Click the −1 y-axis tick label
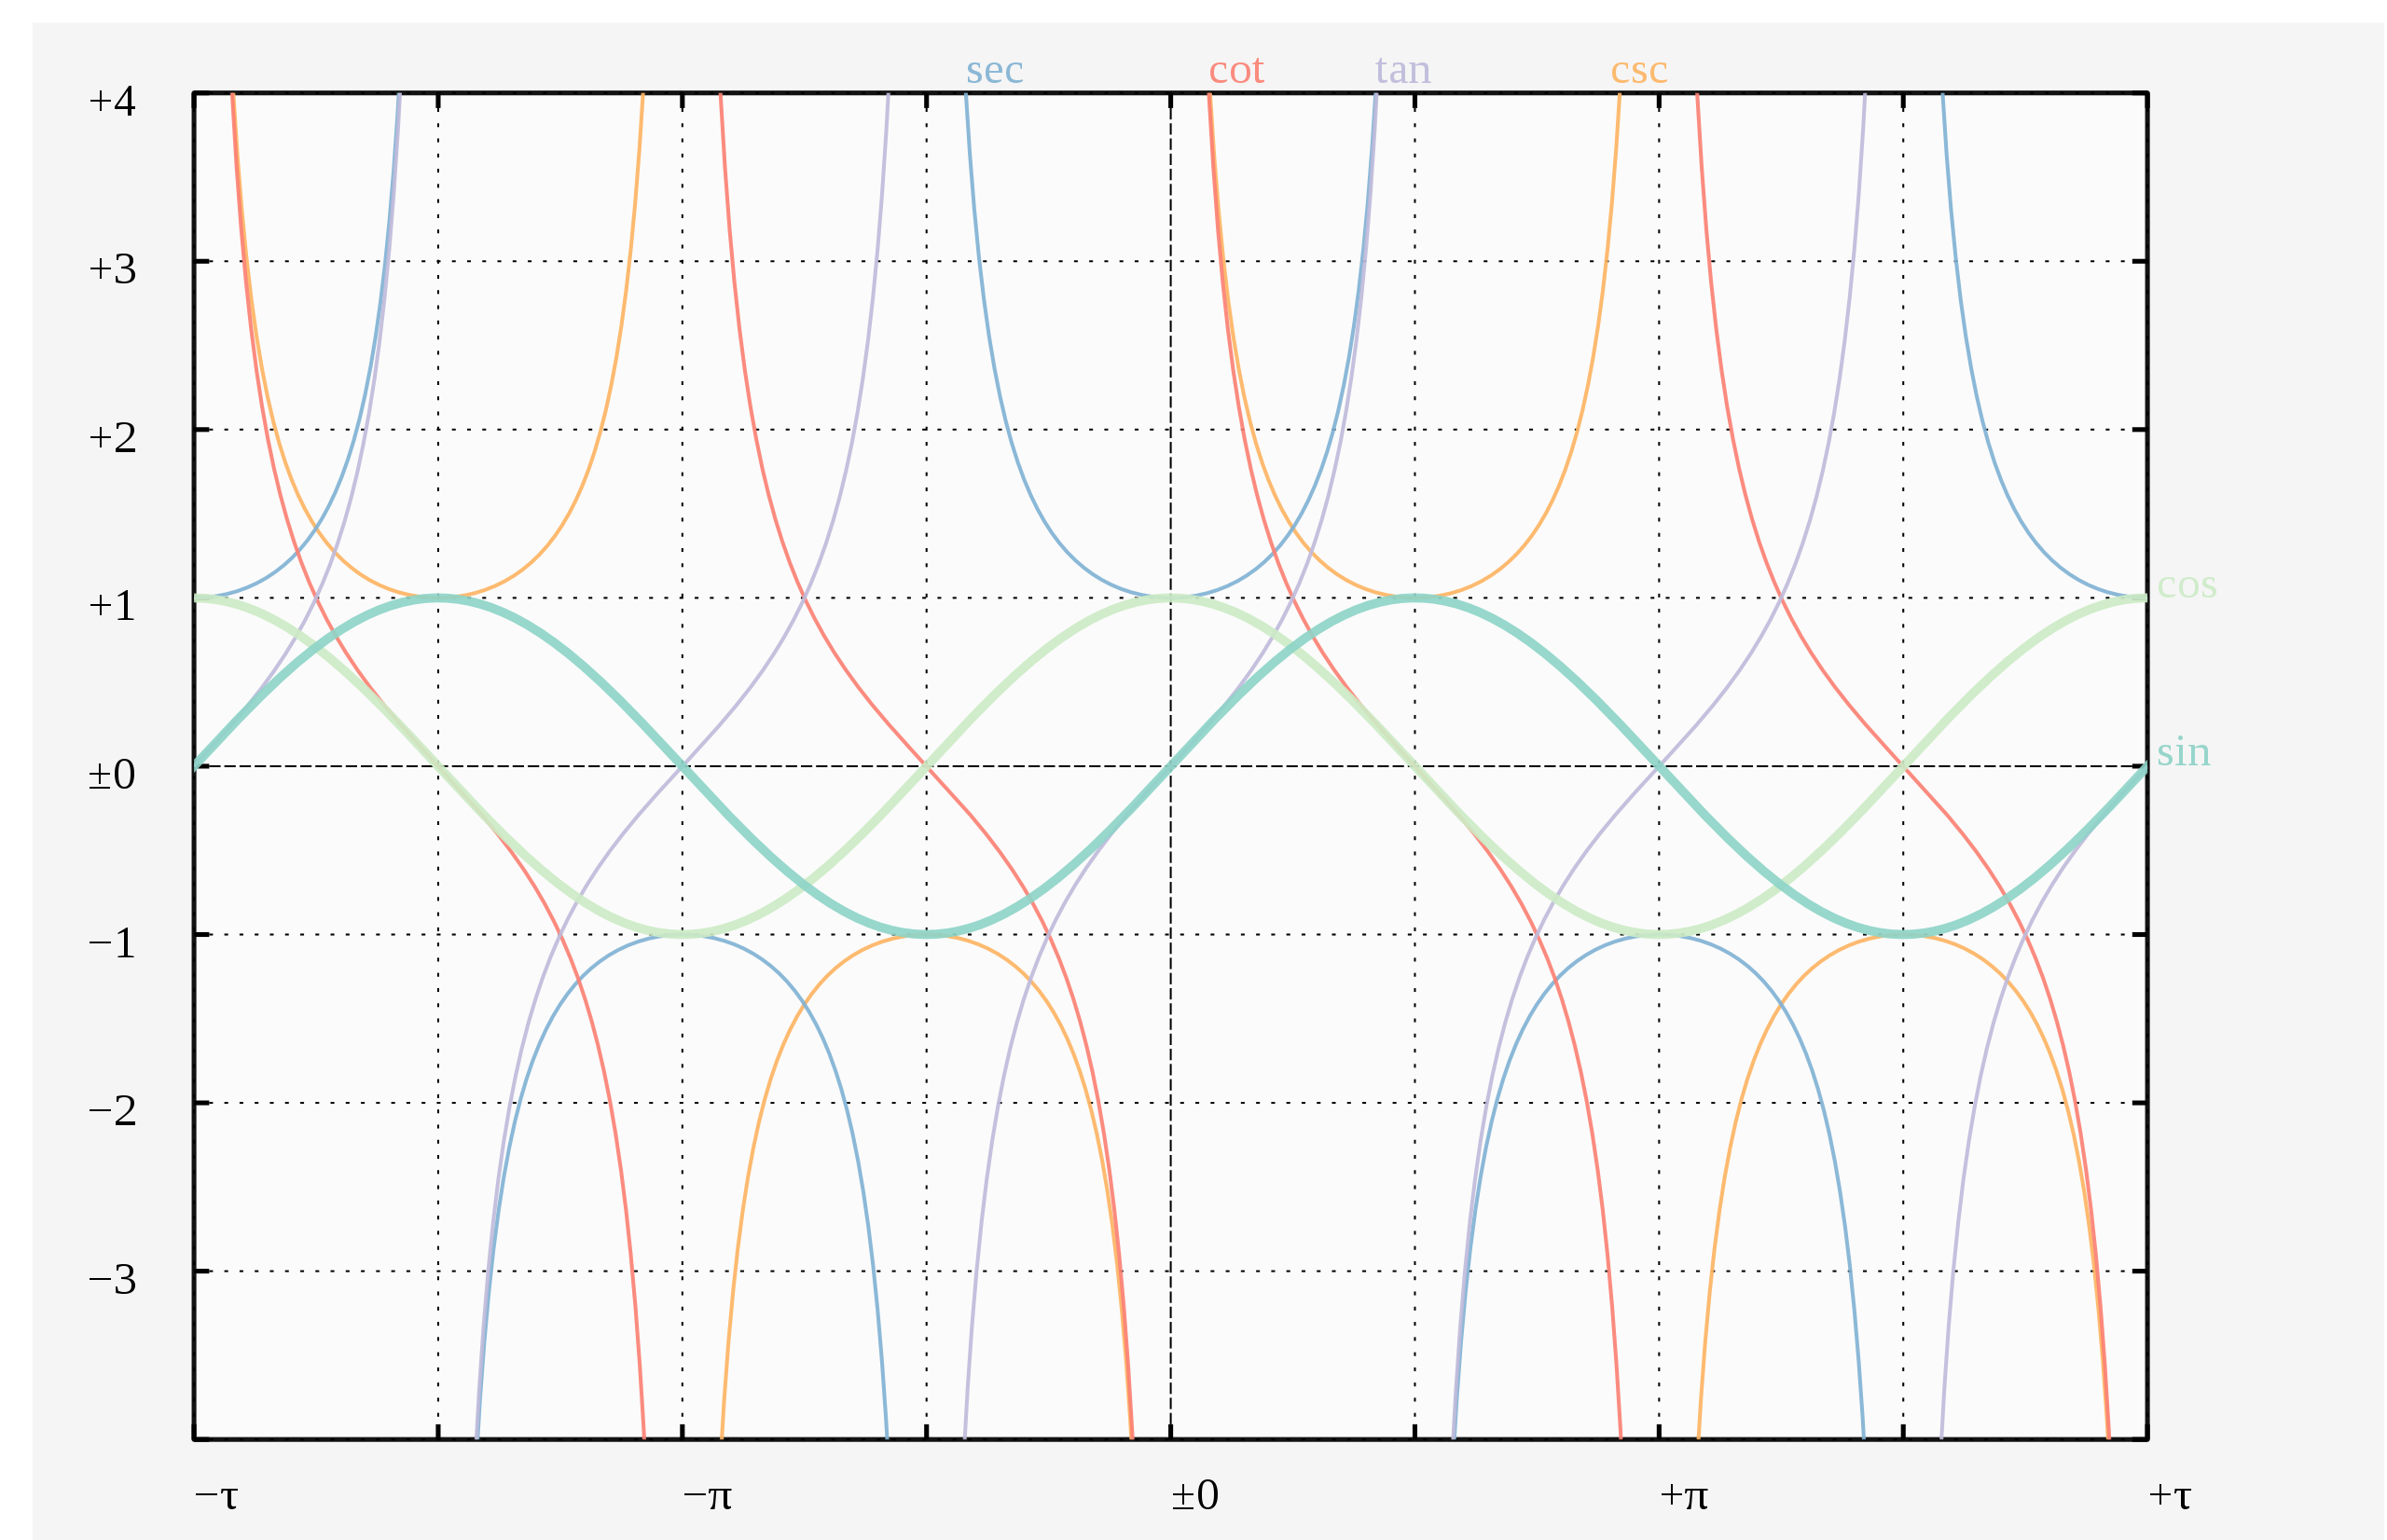 pos(112,943)
